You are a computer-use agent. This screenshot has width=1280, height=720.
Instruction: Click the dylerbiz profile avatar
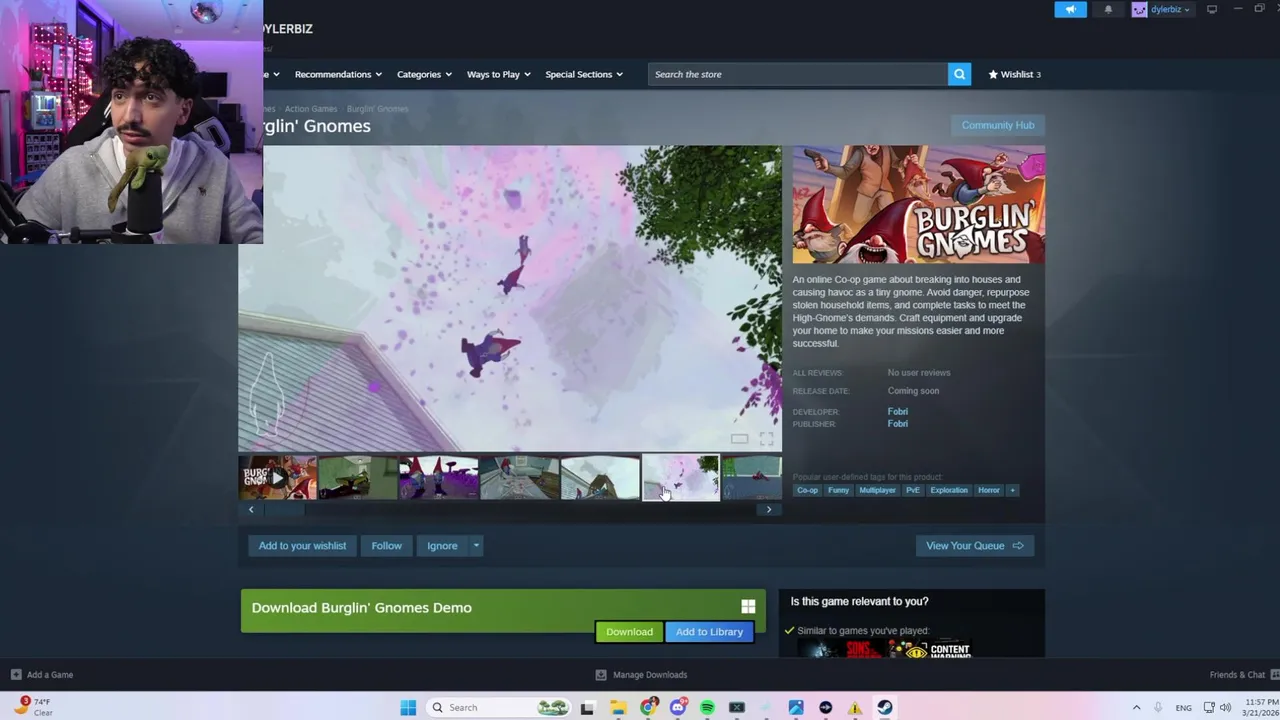coord(1139,9)
